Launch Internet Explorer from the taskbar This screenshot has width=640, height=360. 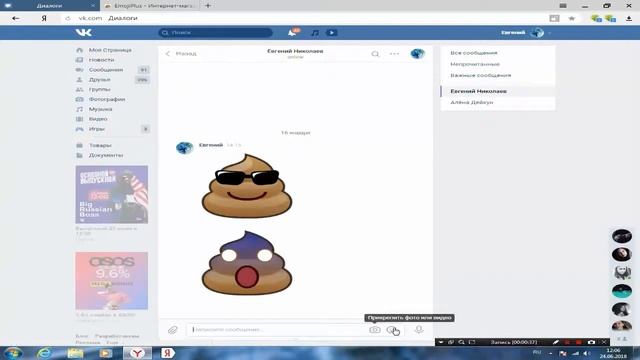(x=44, y=353)
